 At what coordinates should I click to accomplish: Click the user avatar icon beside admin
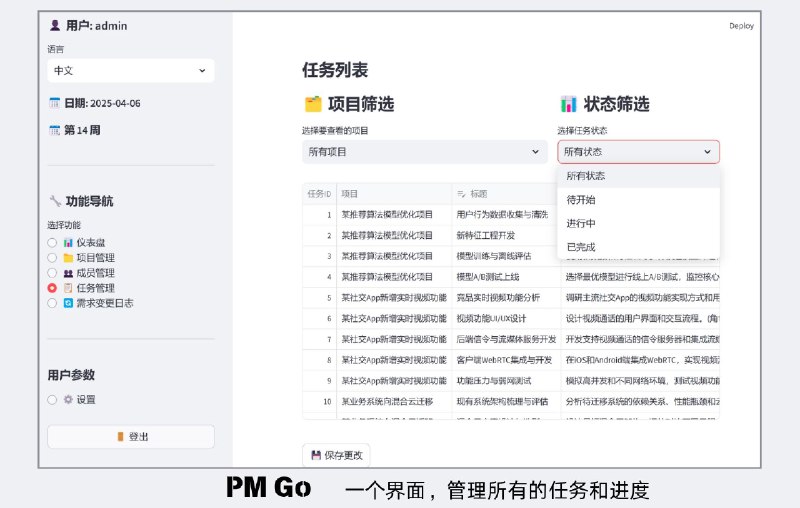click(55, 26)
